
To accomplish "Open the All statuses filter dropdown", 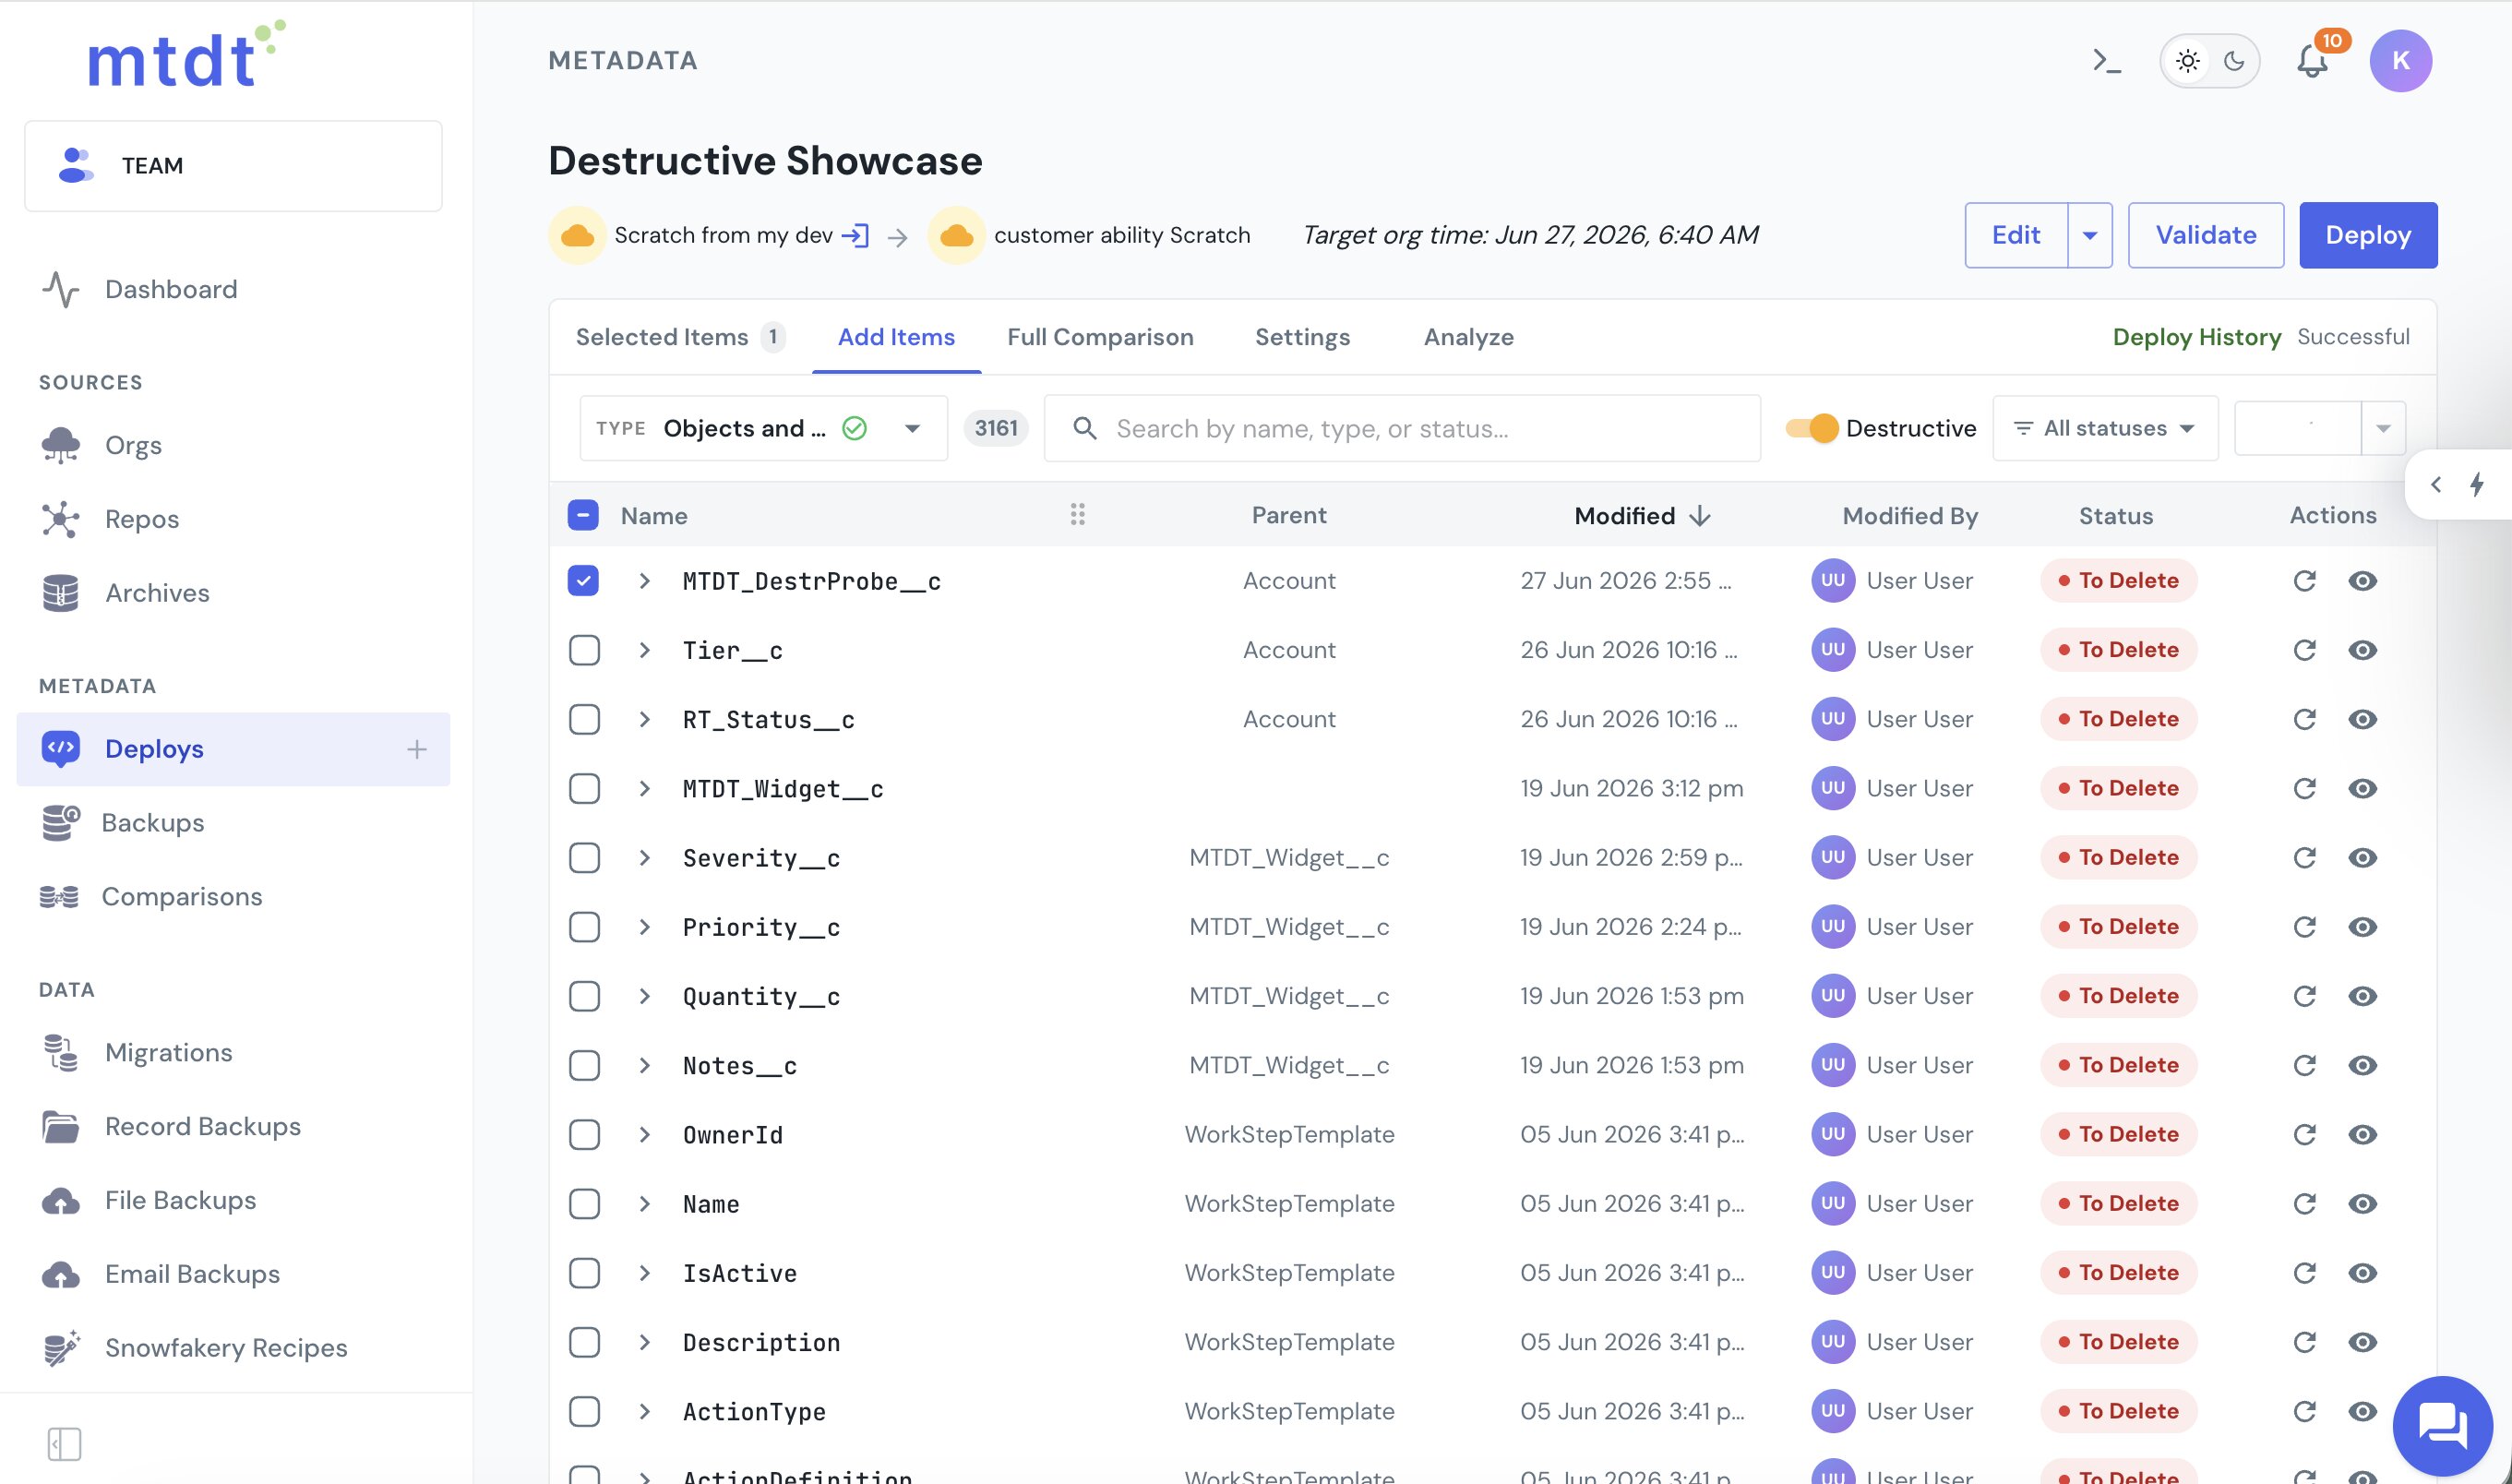I will tap(2105, 428).
